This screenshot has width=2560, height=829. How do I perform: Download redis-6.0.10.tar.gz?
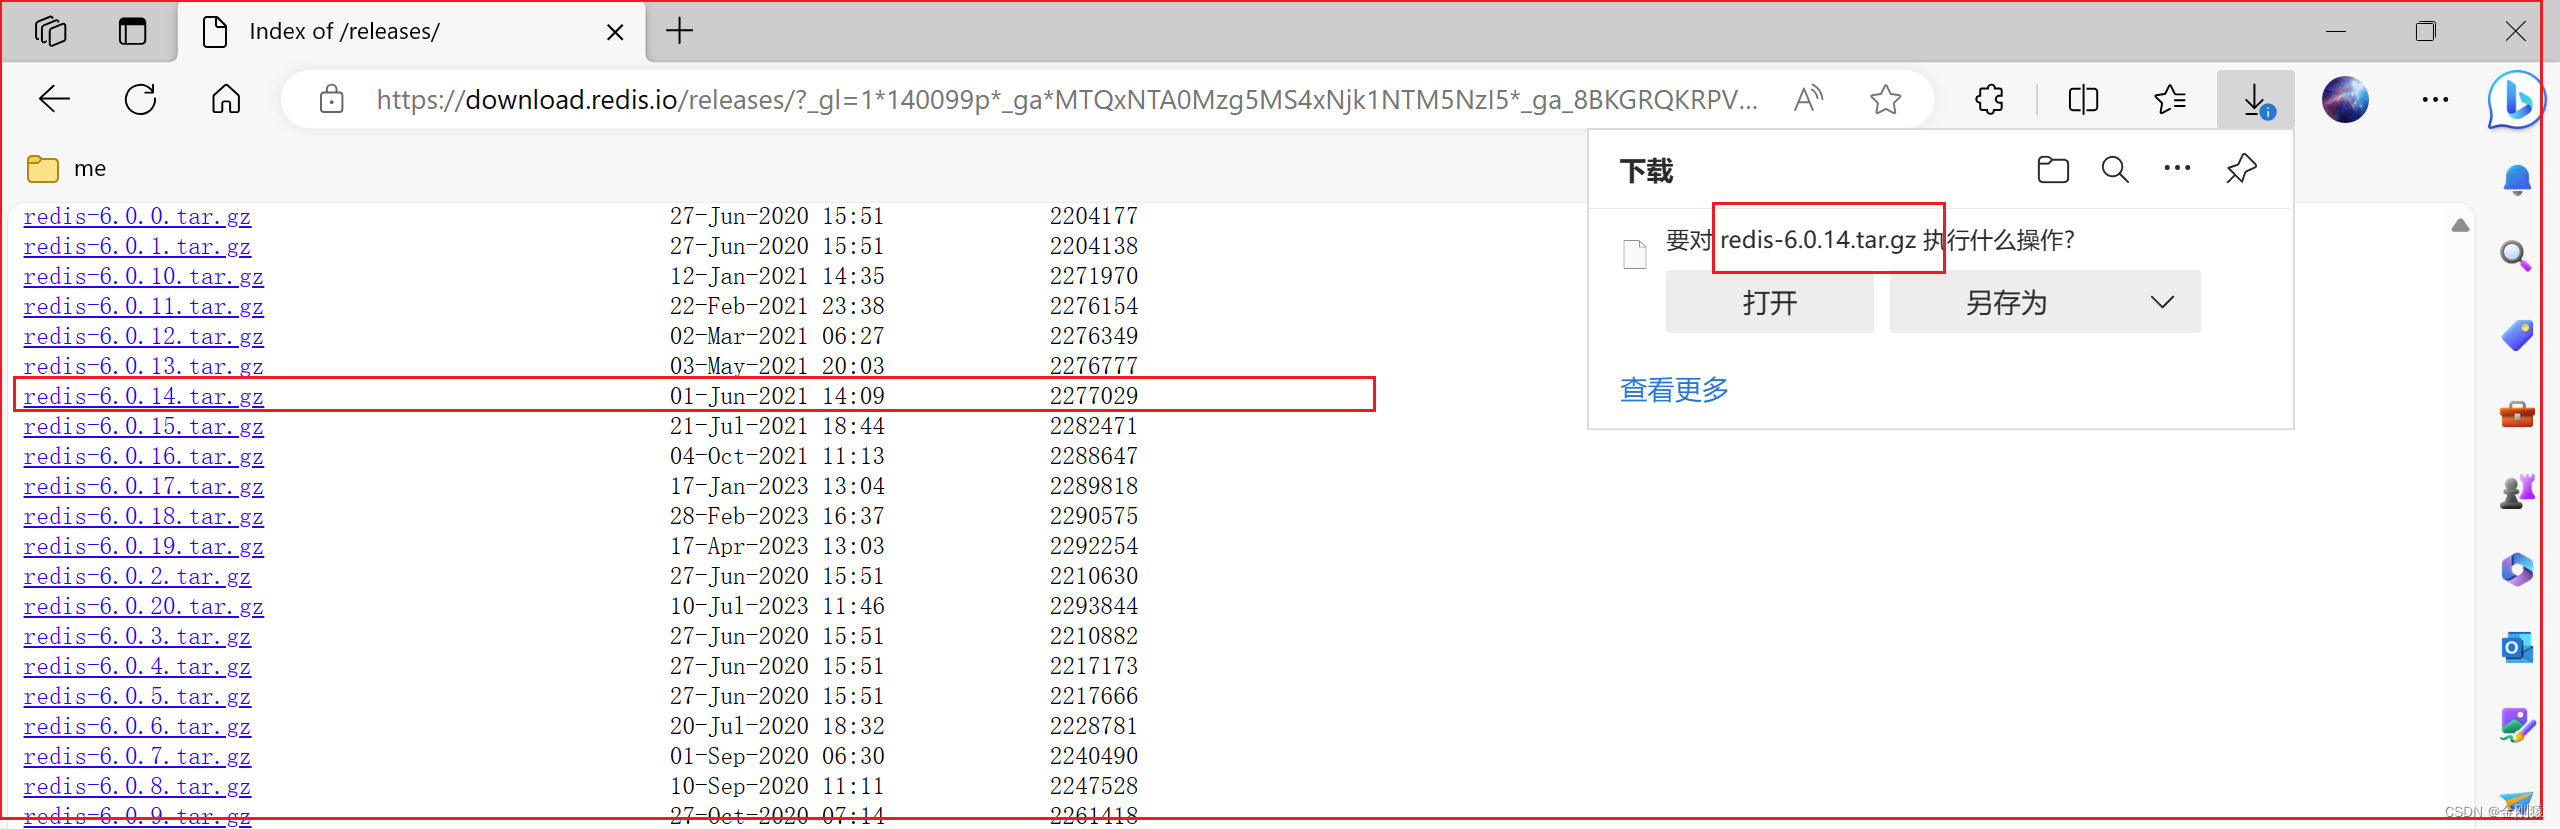click(143, 276)
